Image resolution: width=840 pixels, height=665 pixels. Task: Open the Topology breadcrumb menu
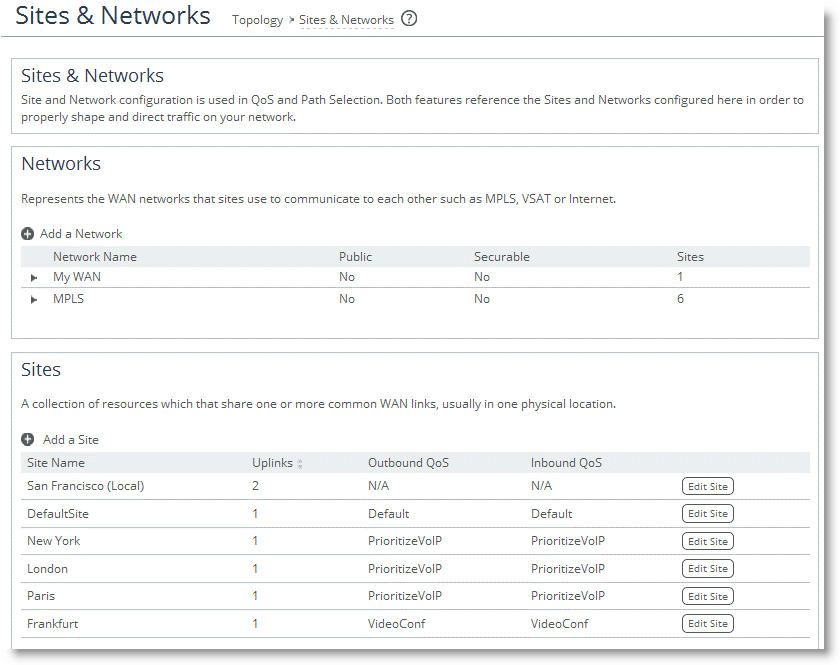[257, 20]
